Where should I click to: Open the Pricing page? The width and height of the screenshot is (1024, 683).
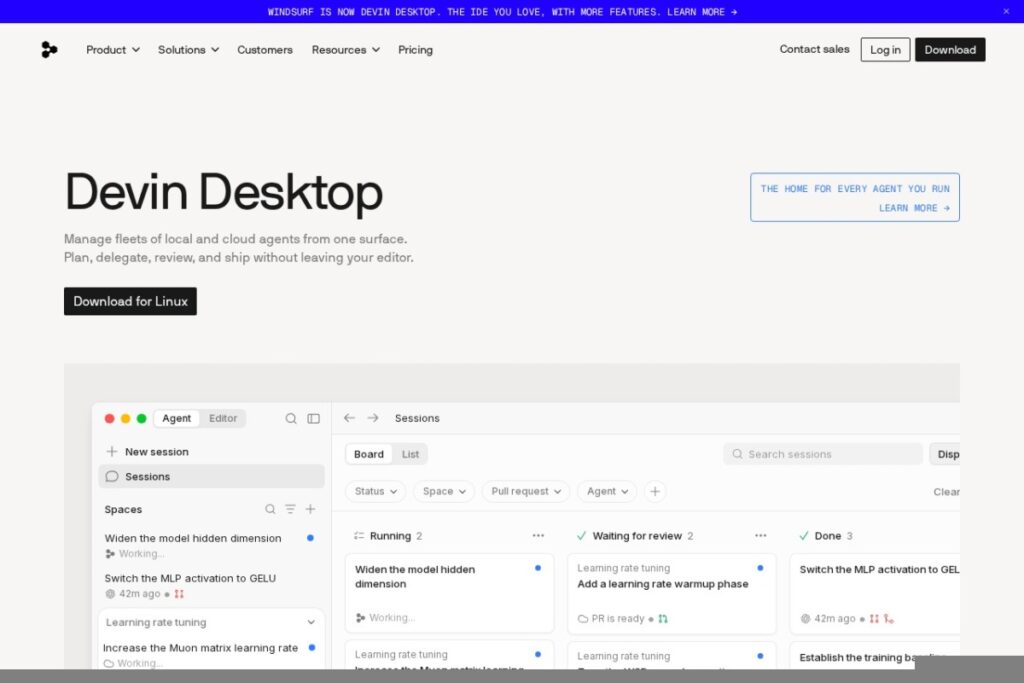tap(415, 50)
